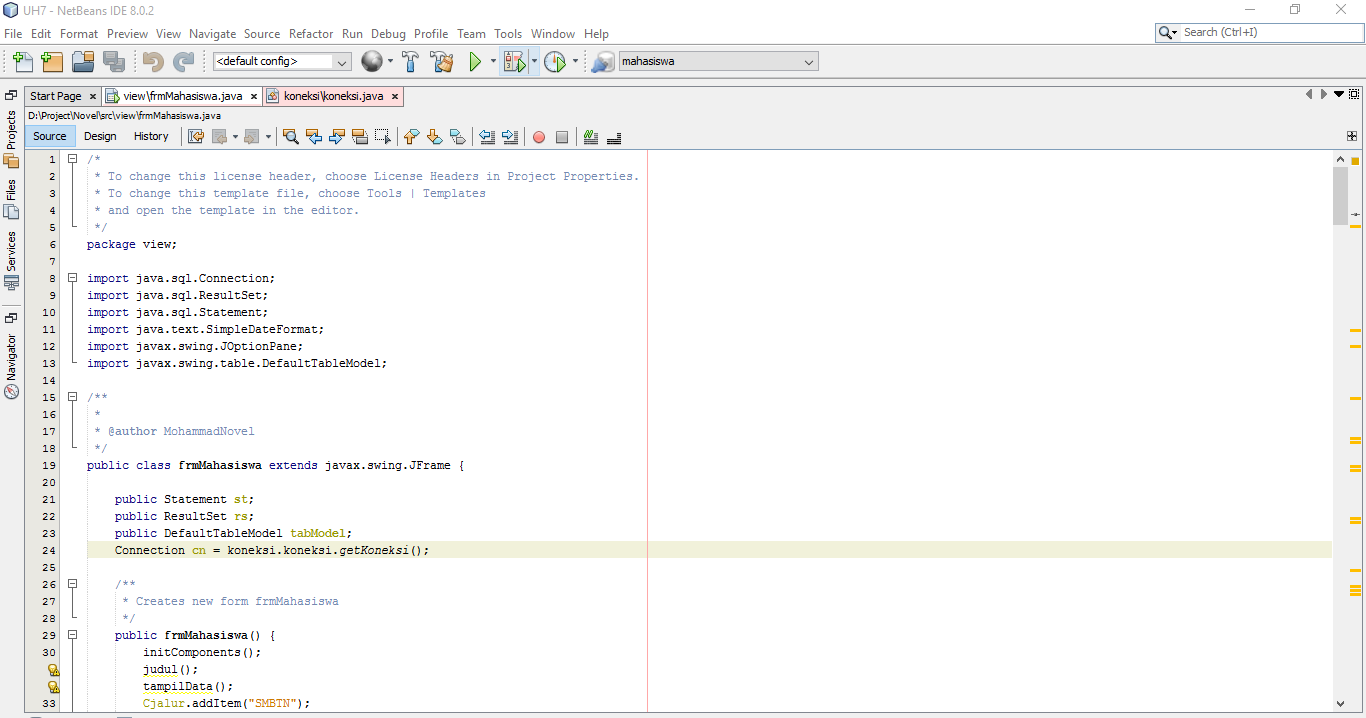The image size is (1366, 718).
Task: Open the Refactor menu
Action: 311,33
